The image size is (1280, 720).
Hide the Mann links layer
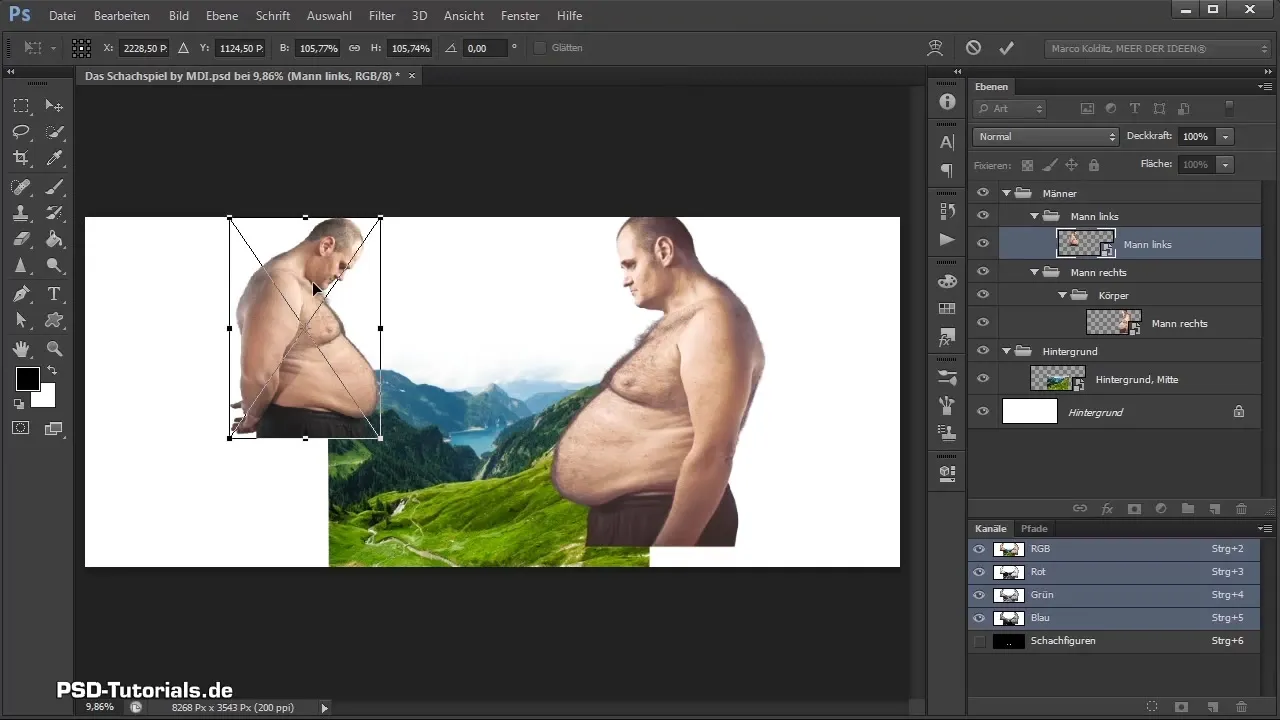(983, 243)
